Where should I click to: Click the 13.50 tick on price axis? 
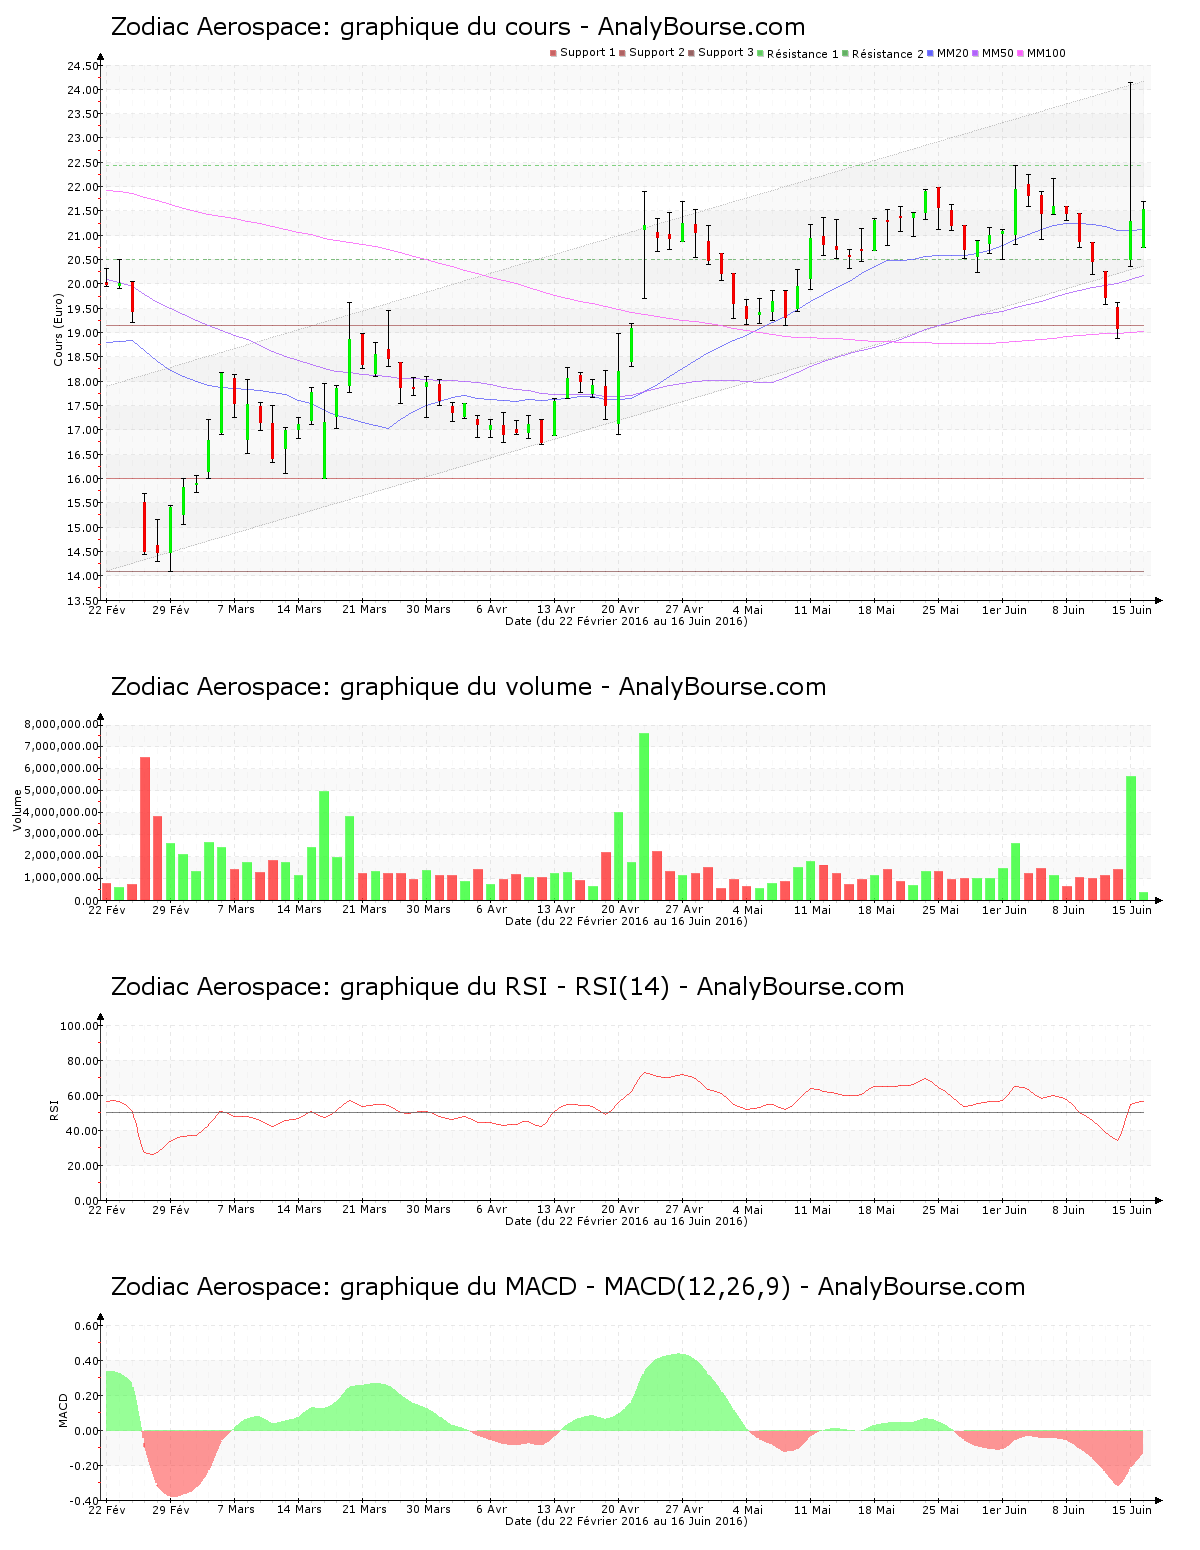pos(83,601)
